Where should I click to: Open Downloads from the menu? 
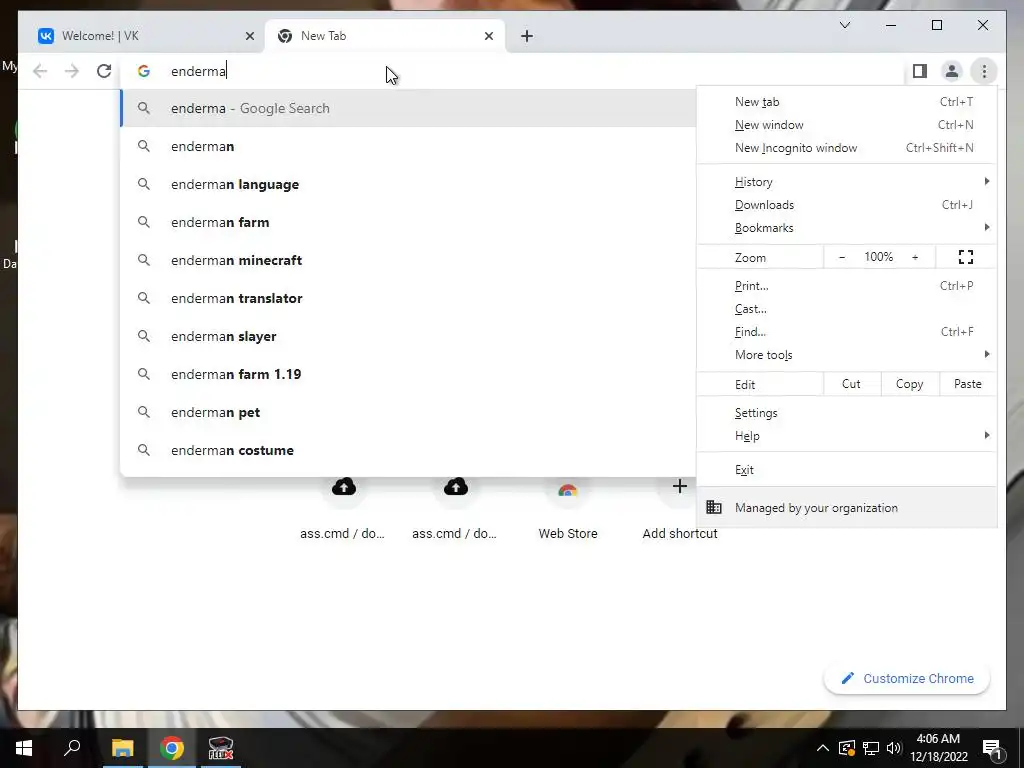coord(847,204)
